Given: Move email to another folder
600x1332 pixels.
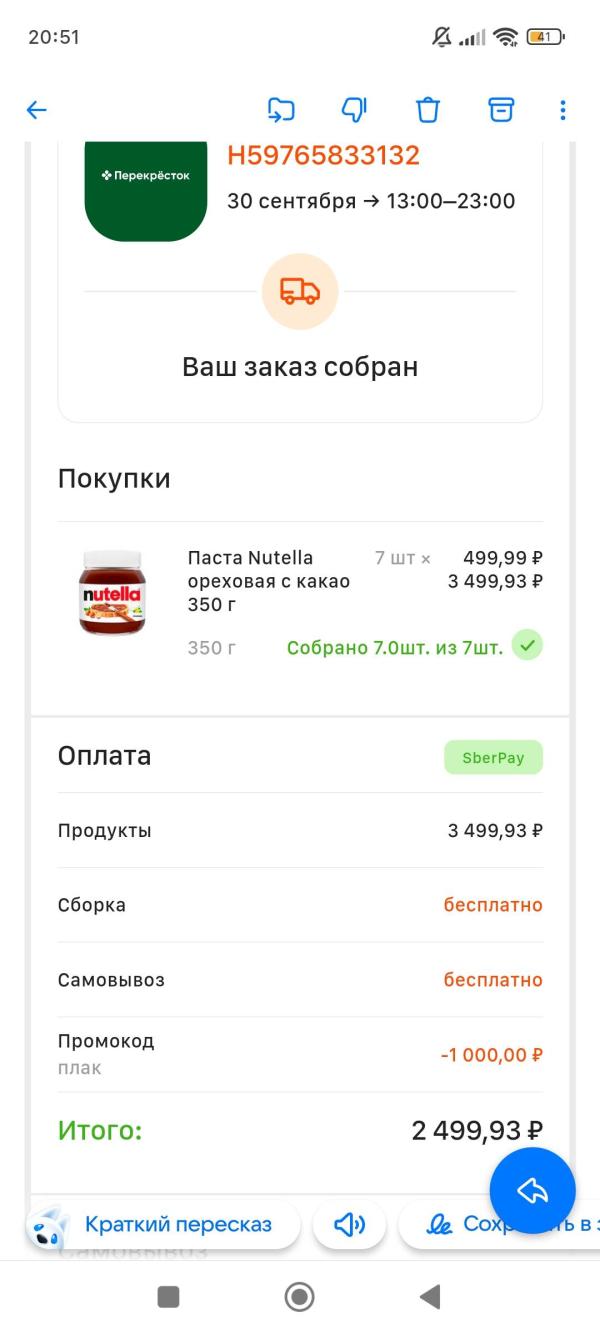Looking at the screenshot, I should click(281, 110).
